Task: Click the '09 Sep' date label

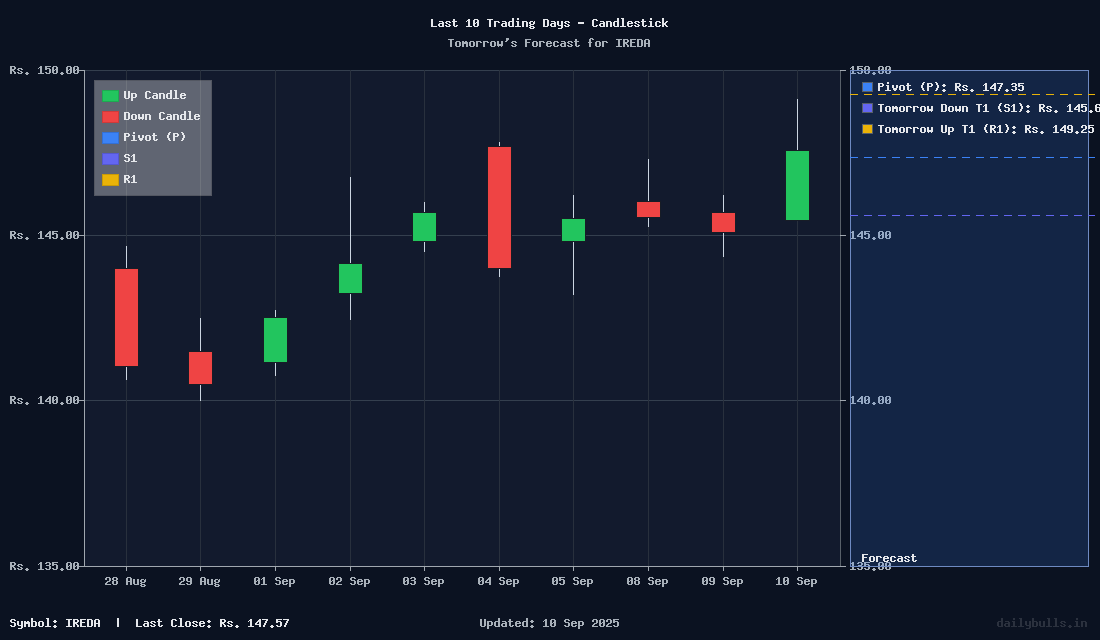Action: tap(722, 581)
